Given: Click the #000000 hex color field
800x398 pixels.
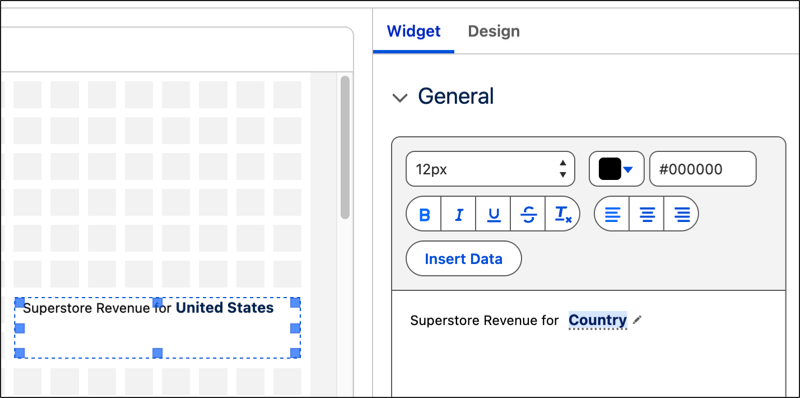Looking at the screenshot, I should pyautogui.click(x=703, y=169).
